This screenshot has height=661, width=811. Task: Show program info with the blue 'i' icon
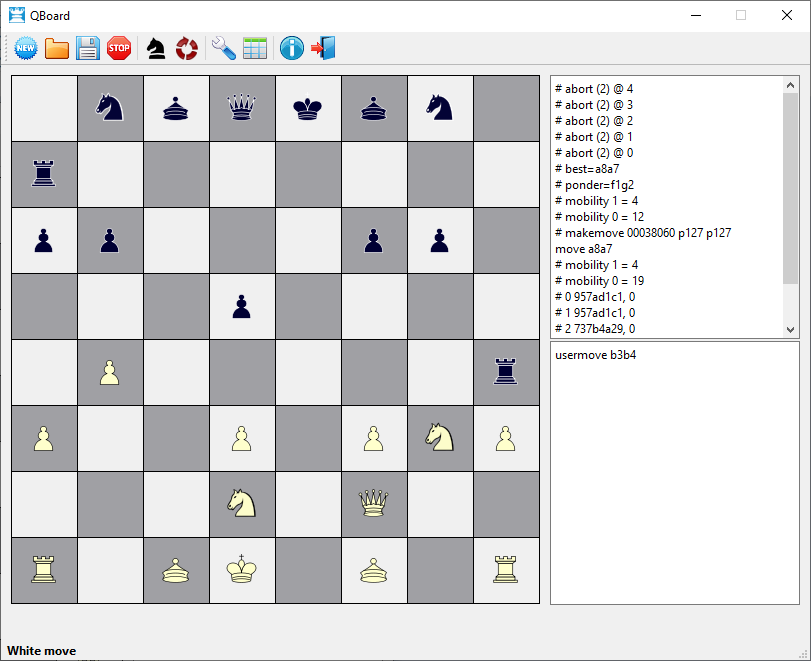(292, 49)
